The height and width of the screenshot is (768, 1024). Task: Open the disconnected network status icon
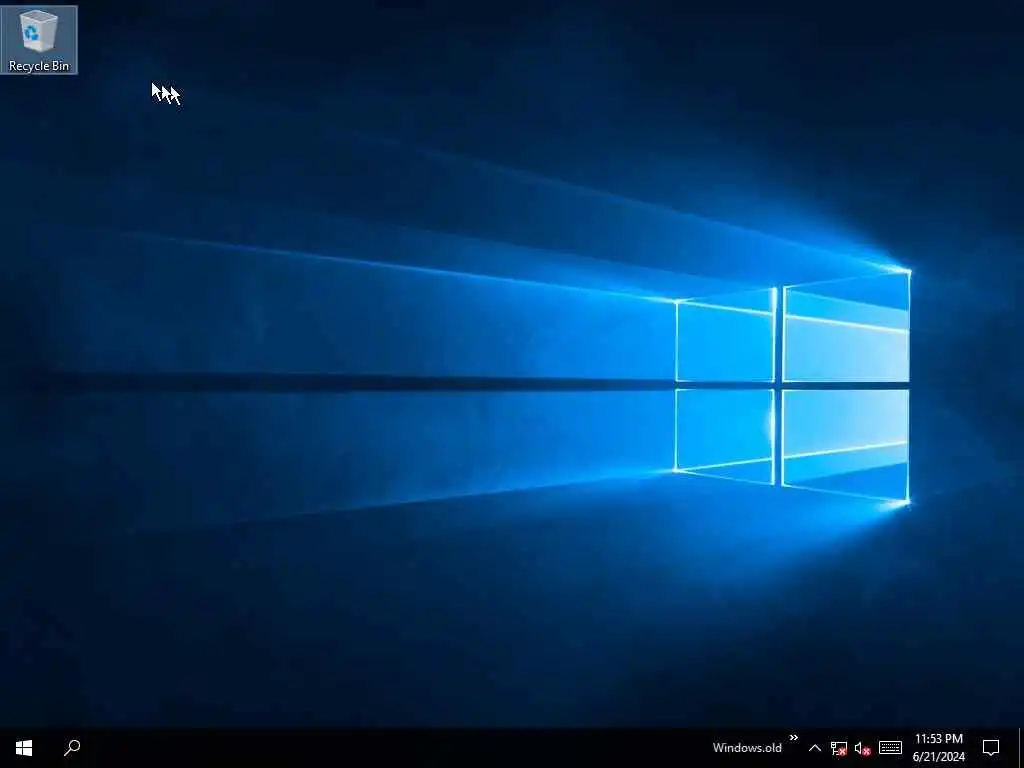coord(839,748)
